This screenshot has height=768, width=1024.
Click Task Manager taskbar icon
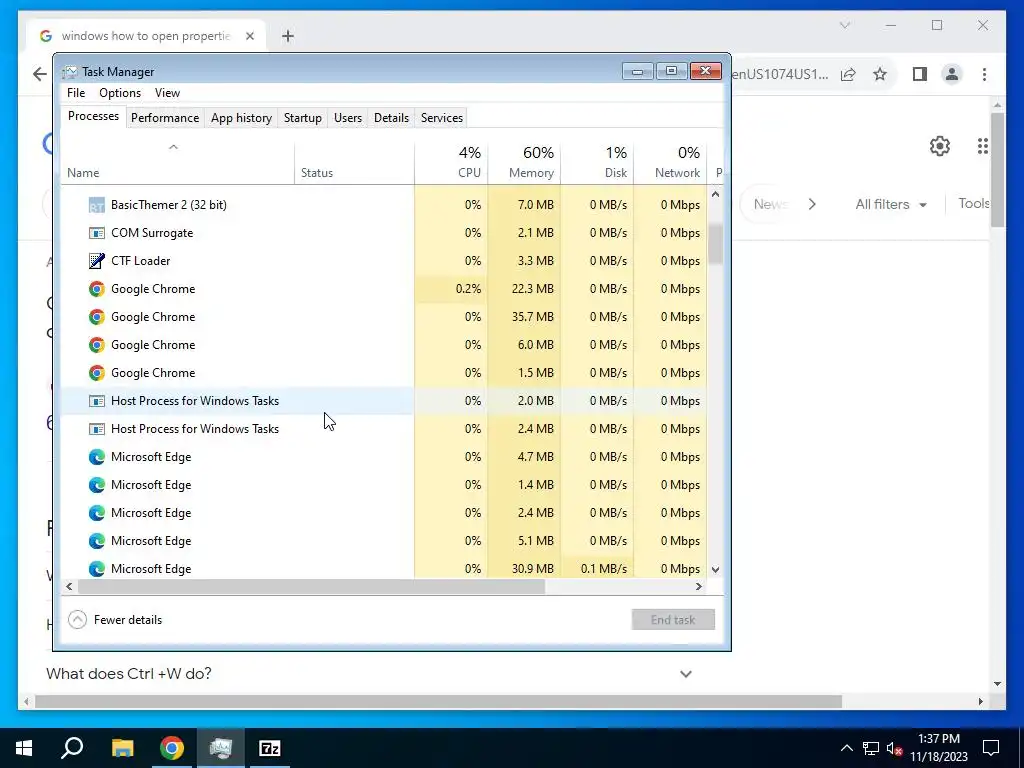221,748
